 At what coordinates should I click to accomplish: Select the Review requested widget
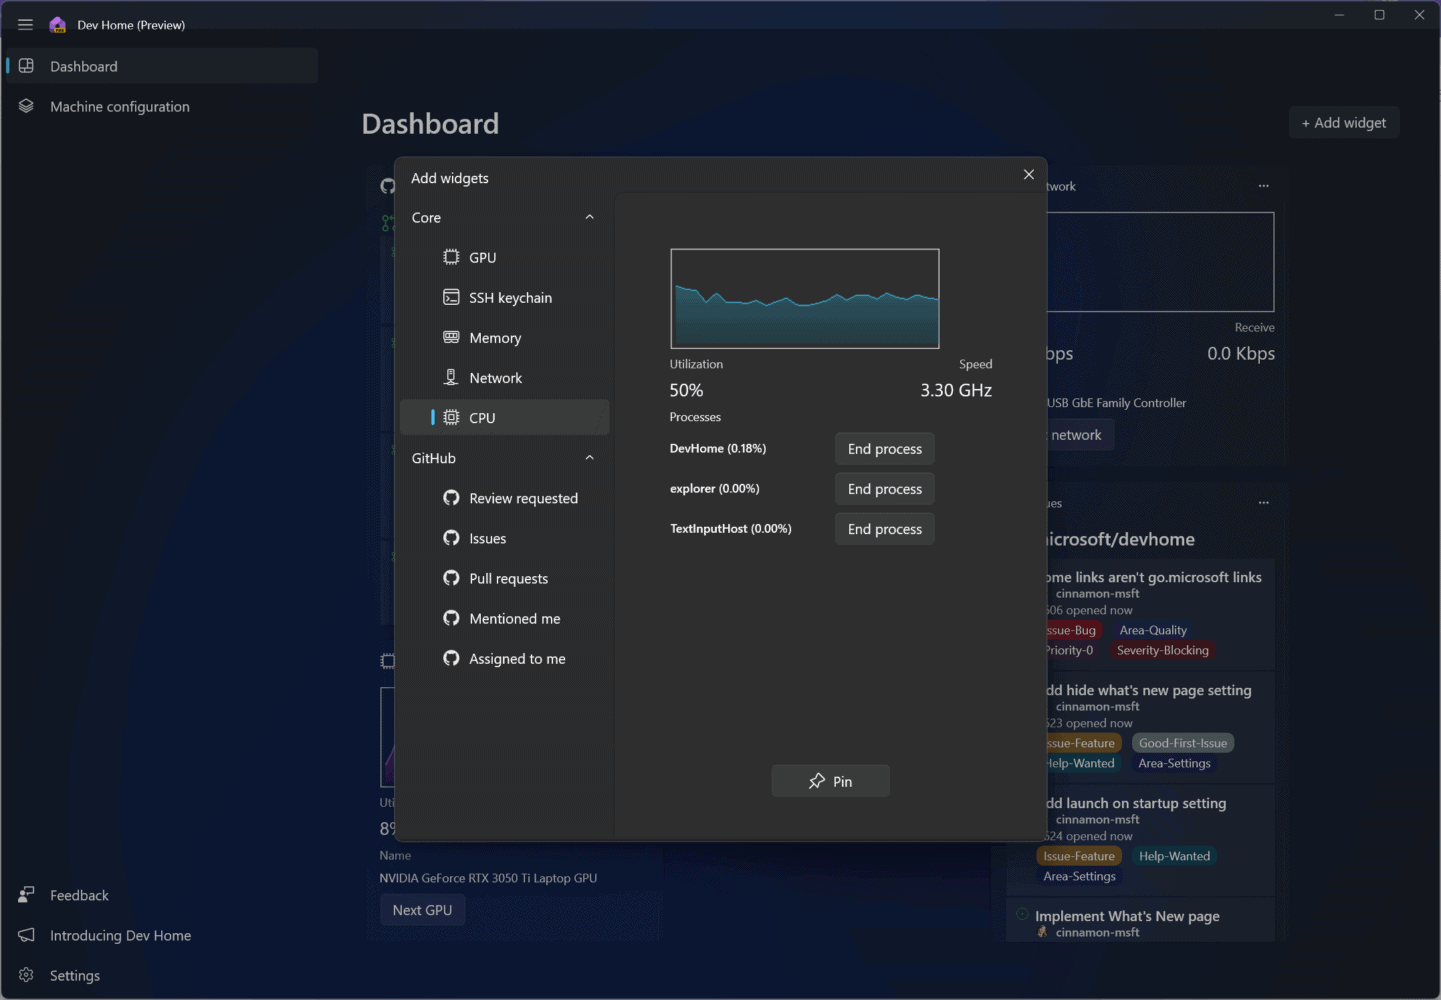point(504,498)
